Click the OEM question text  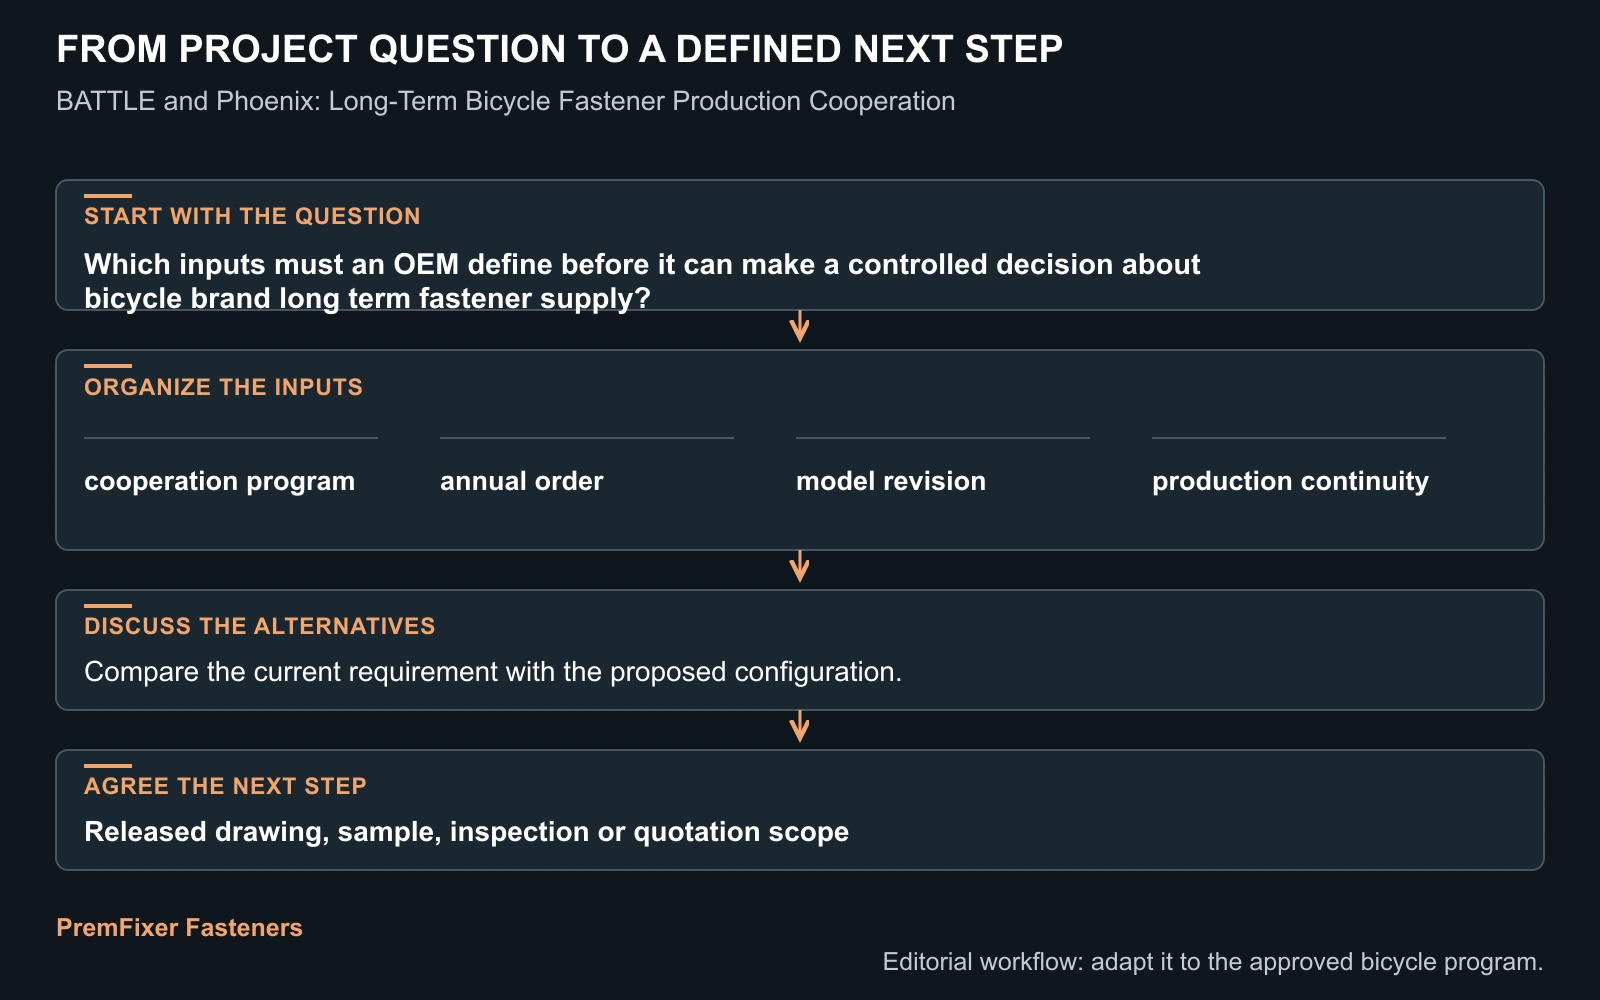pos(642,281)
